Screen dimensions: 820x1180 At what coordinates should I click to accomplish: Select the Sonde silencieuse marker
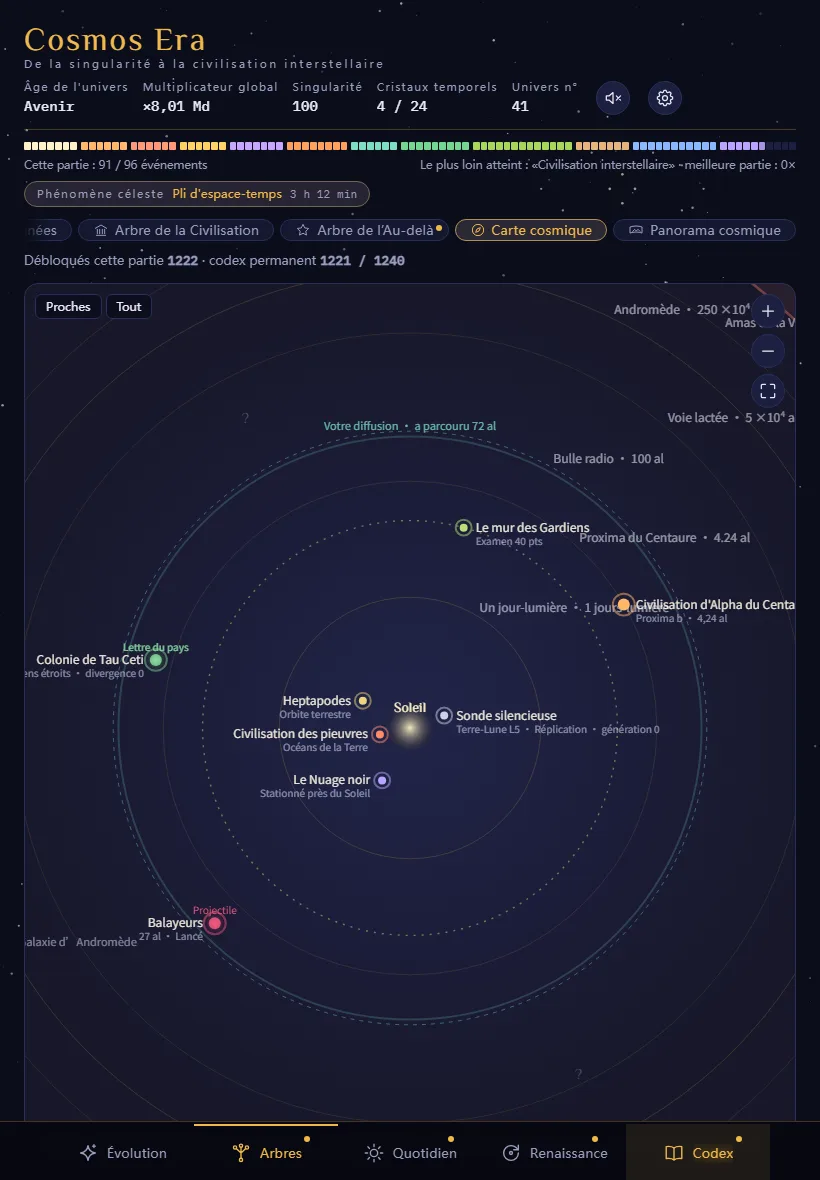pyautogui.click(x=444, y=716)
